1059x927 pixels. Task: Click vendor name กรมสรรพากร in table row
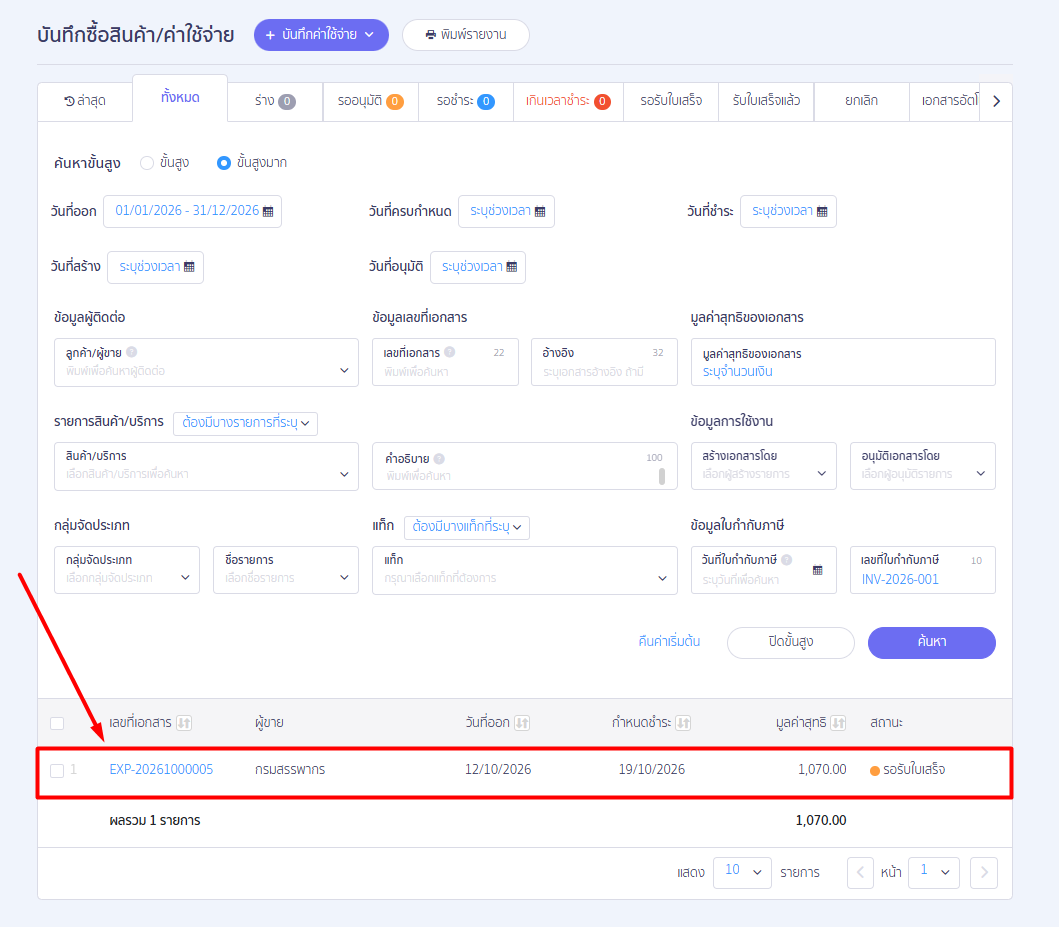point(290,770)
